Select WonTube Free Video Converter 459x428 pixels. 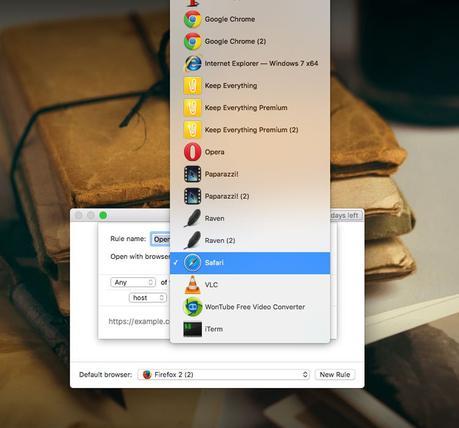pyautogui.click(x=250, y=307)
